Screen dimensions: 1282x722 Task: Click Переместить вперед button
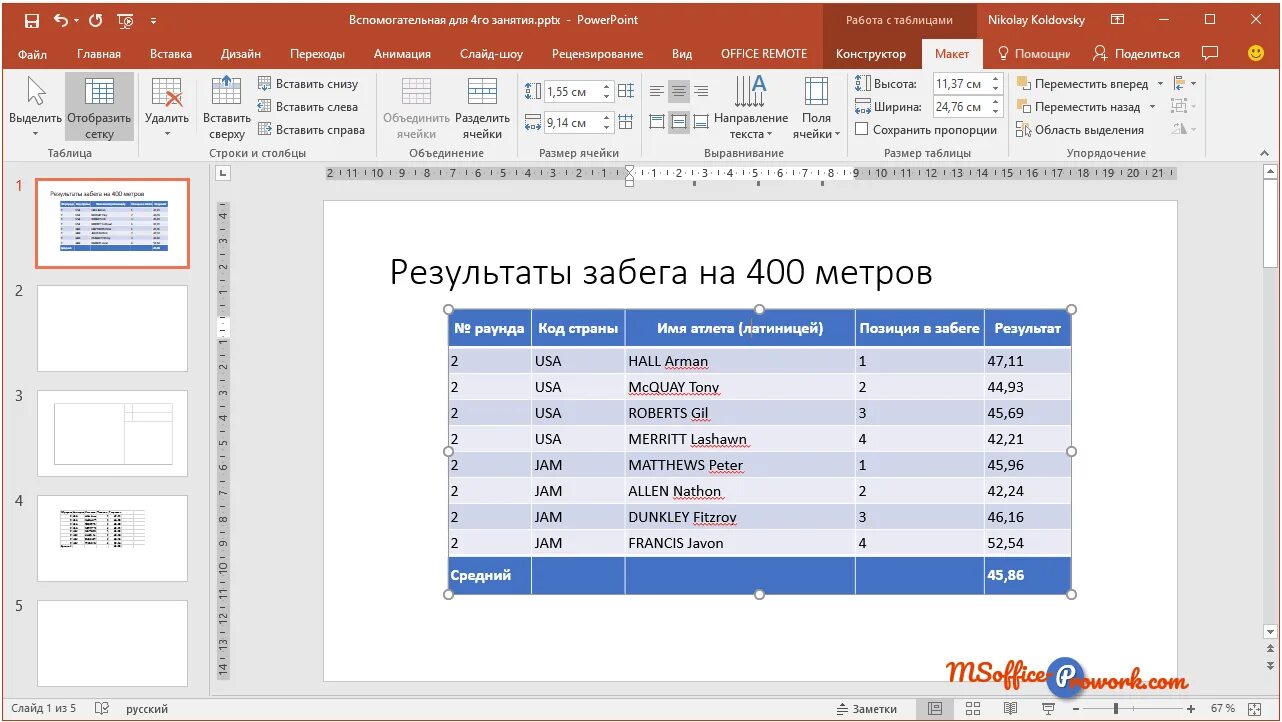1083,84
